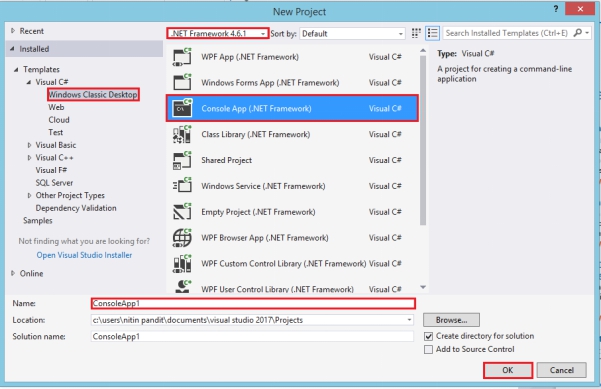Collapse the Visual C# tree node

click(x=29, y=82)
